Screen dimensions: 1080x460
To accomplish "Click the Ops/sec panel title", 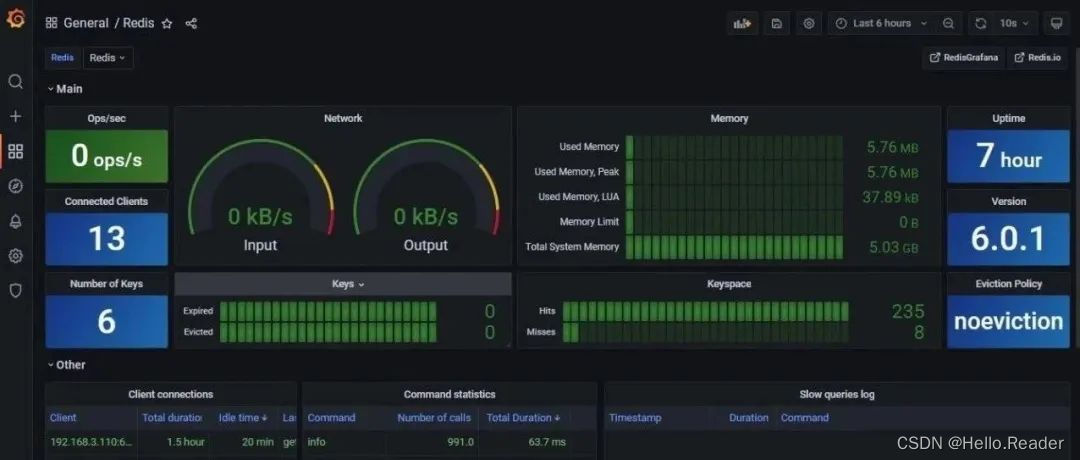I will pos(106,118).
